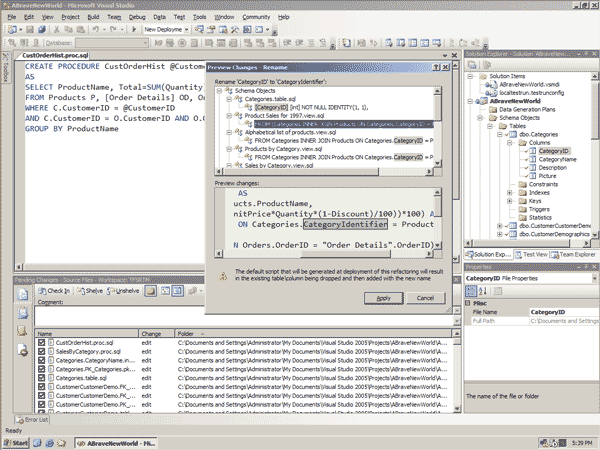Click the Alphabetical sort properties icon

483,291
